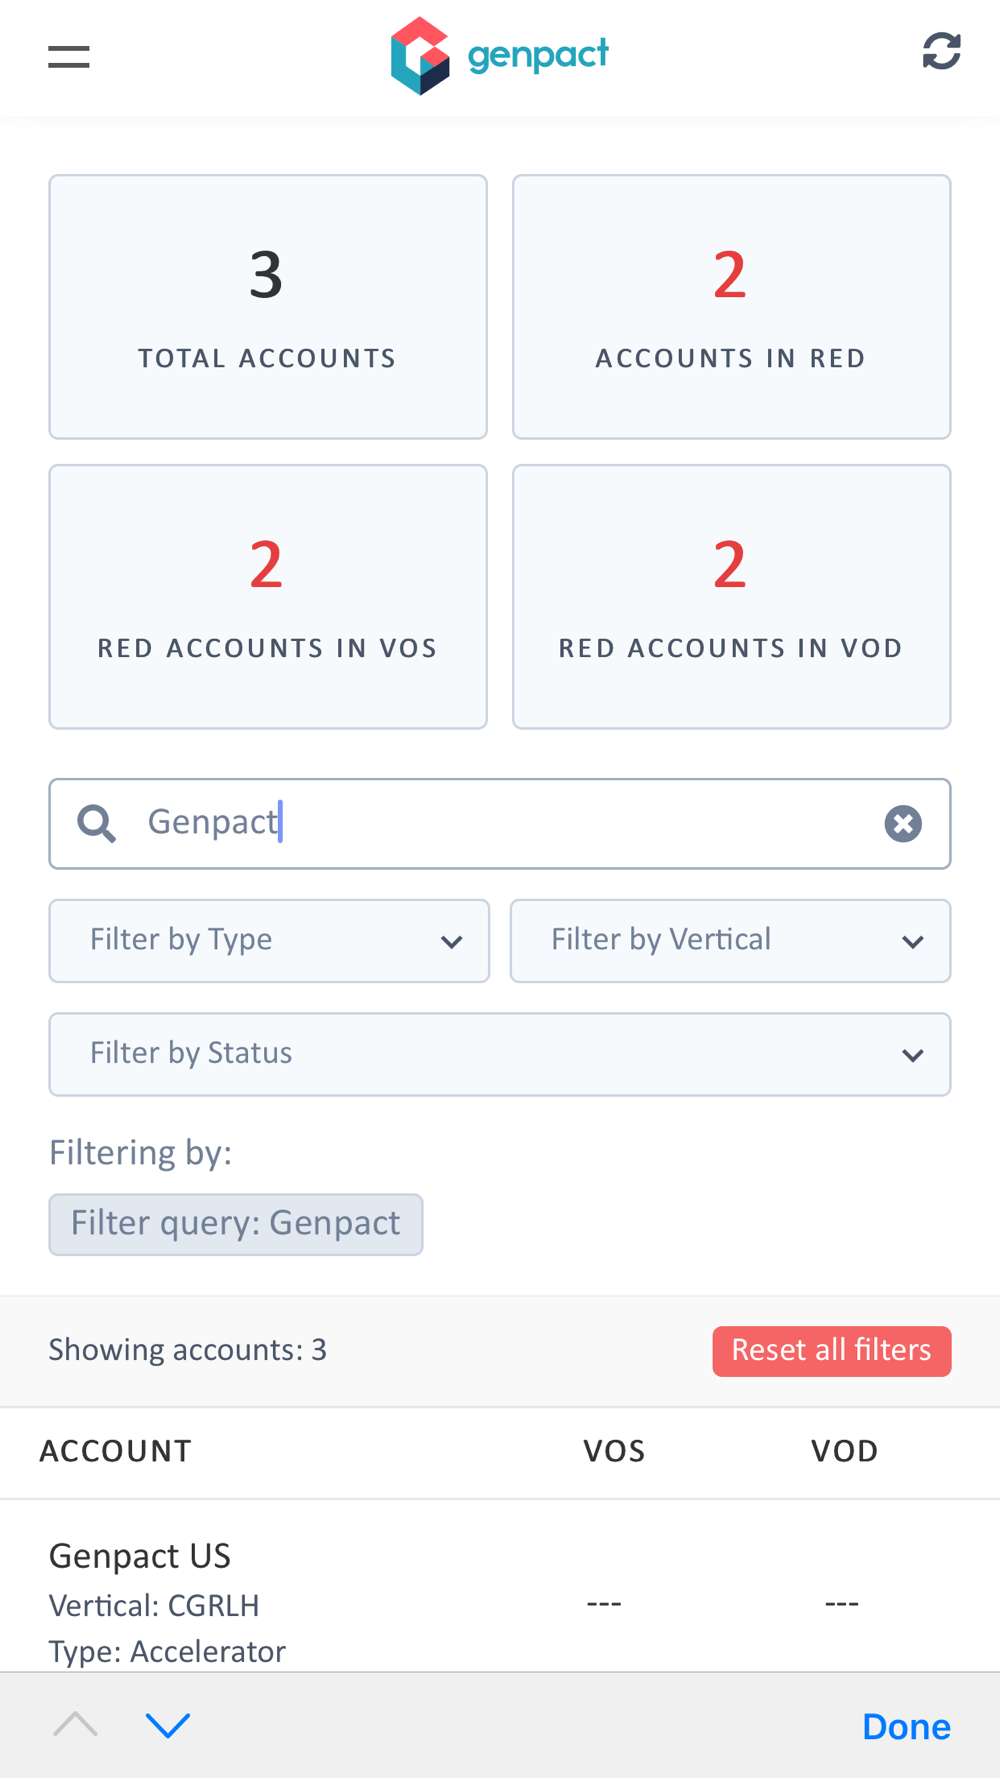This screenshot has width=1000, height=1778.
Task: Jump to previous field with up arrow
Action: [x=76, y=1724]
